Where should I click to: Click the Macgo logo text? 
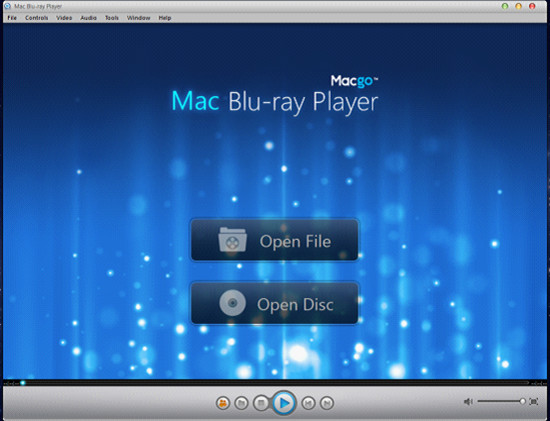click(354, 81)
